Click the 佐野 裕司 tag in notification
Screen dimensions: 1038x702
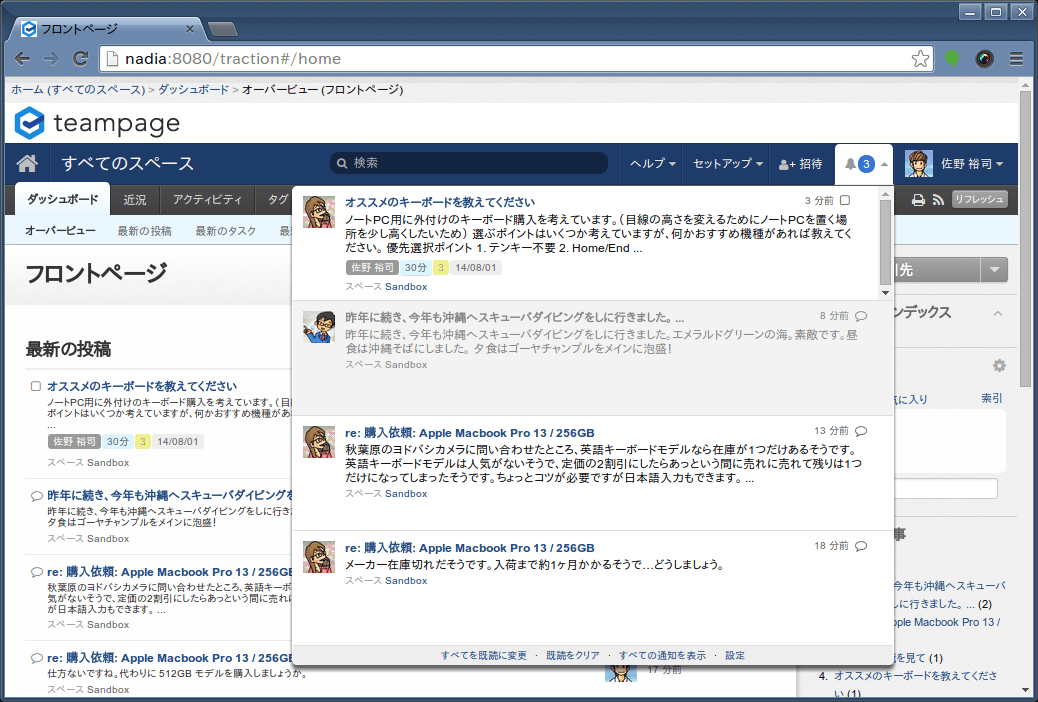pos(372,268)
